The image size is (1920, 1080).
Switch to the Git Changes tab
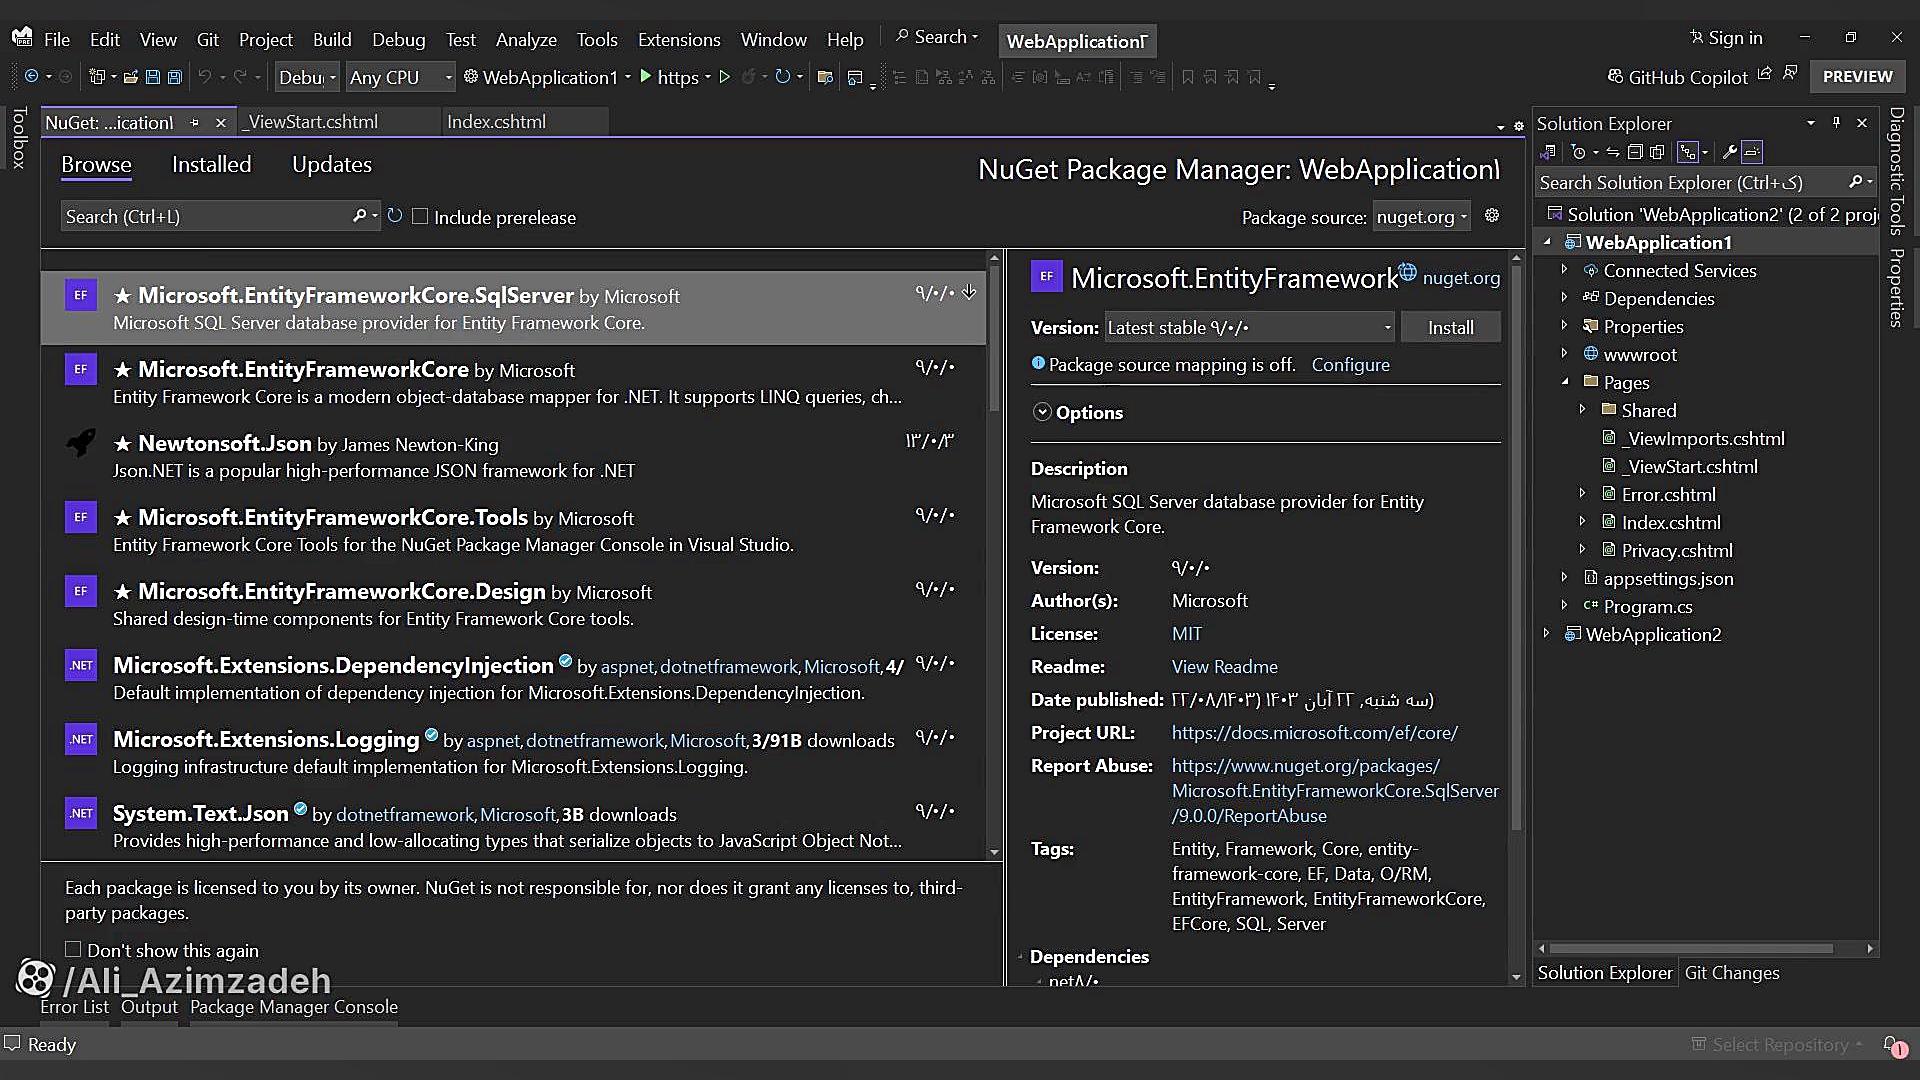pyautogui.click(x=1732, y=972)
